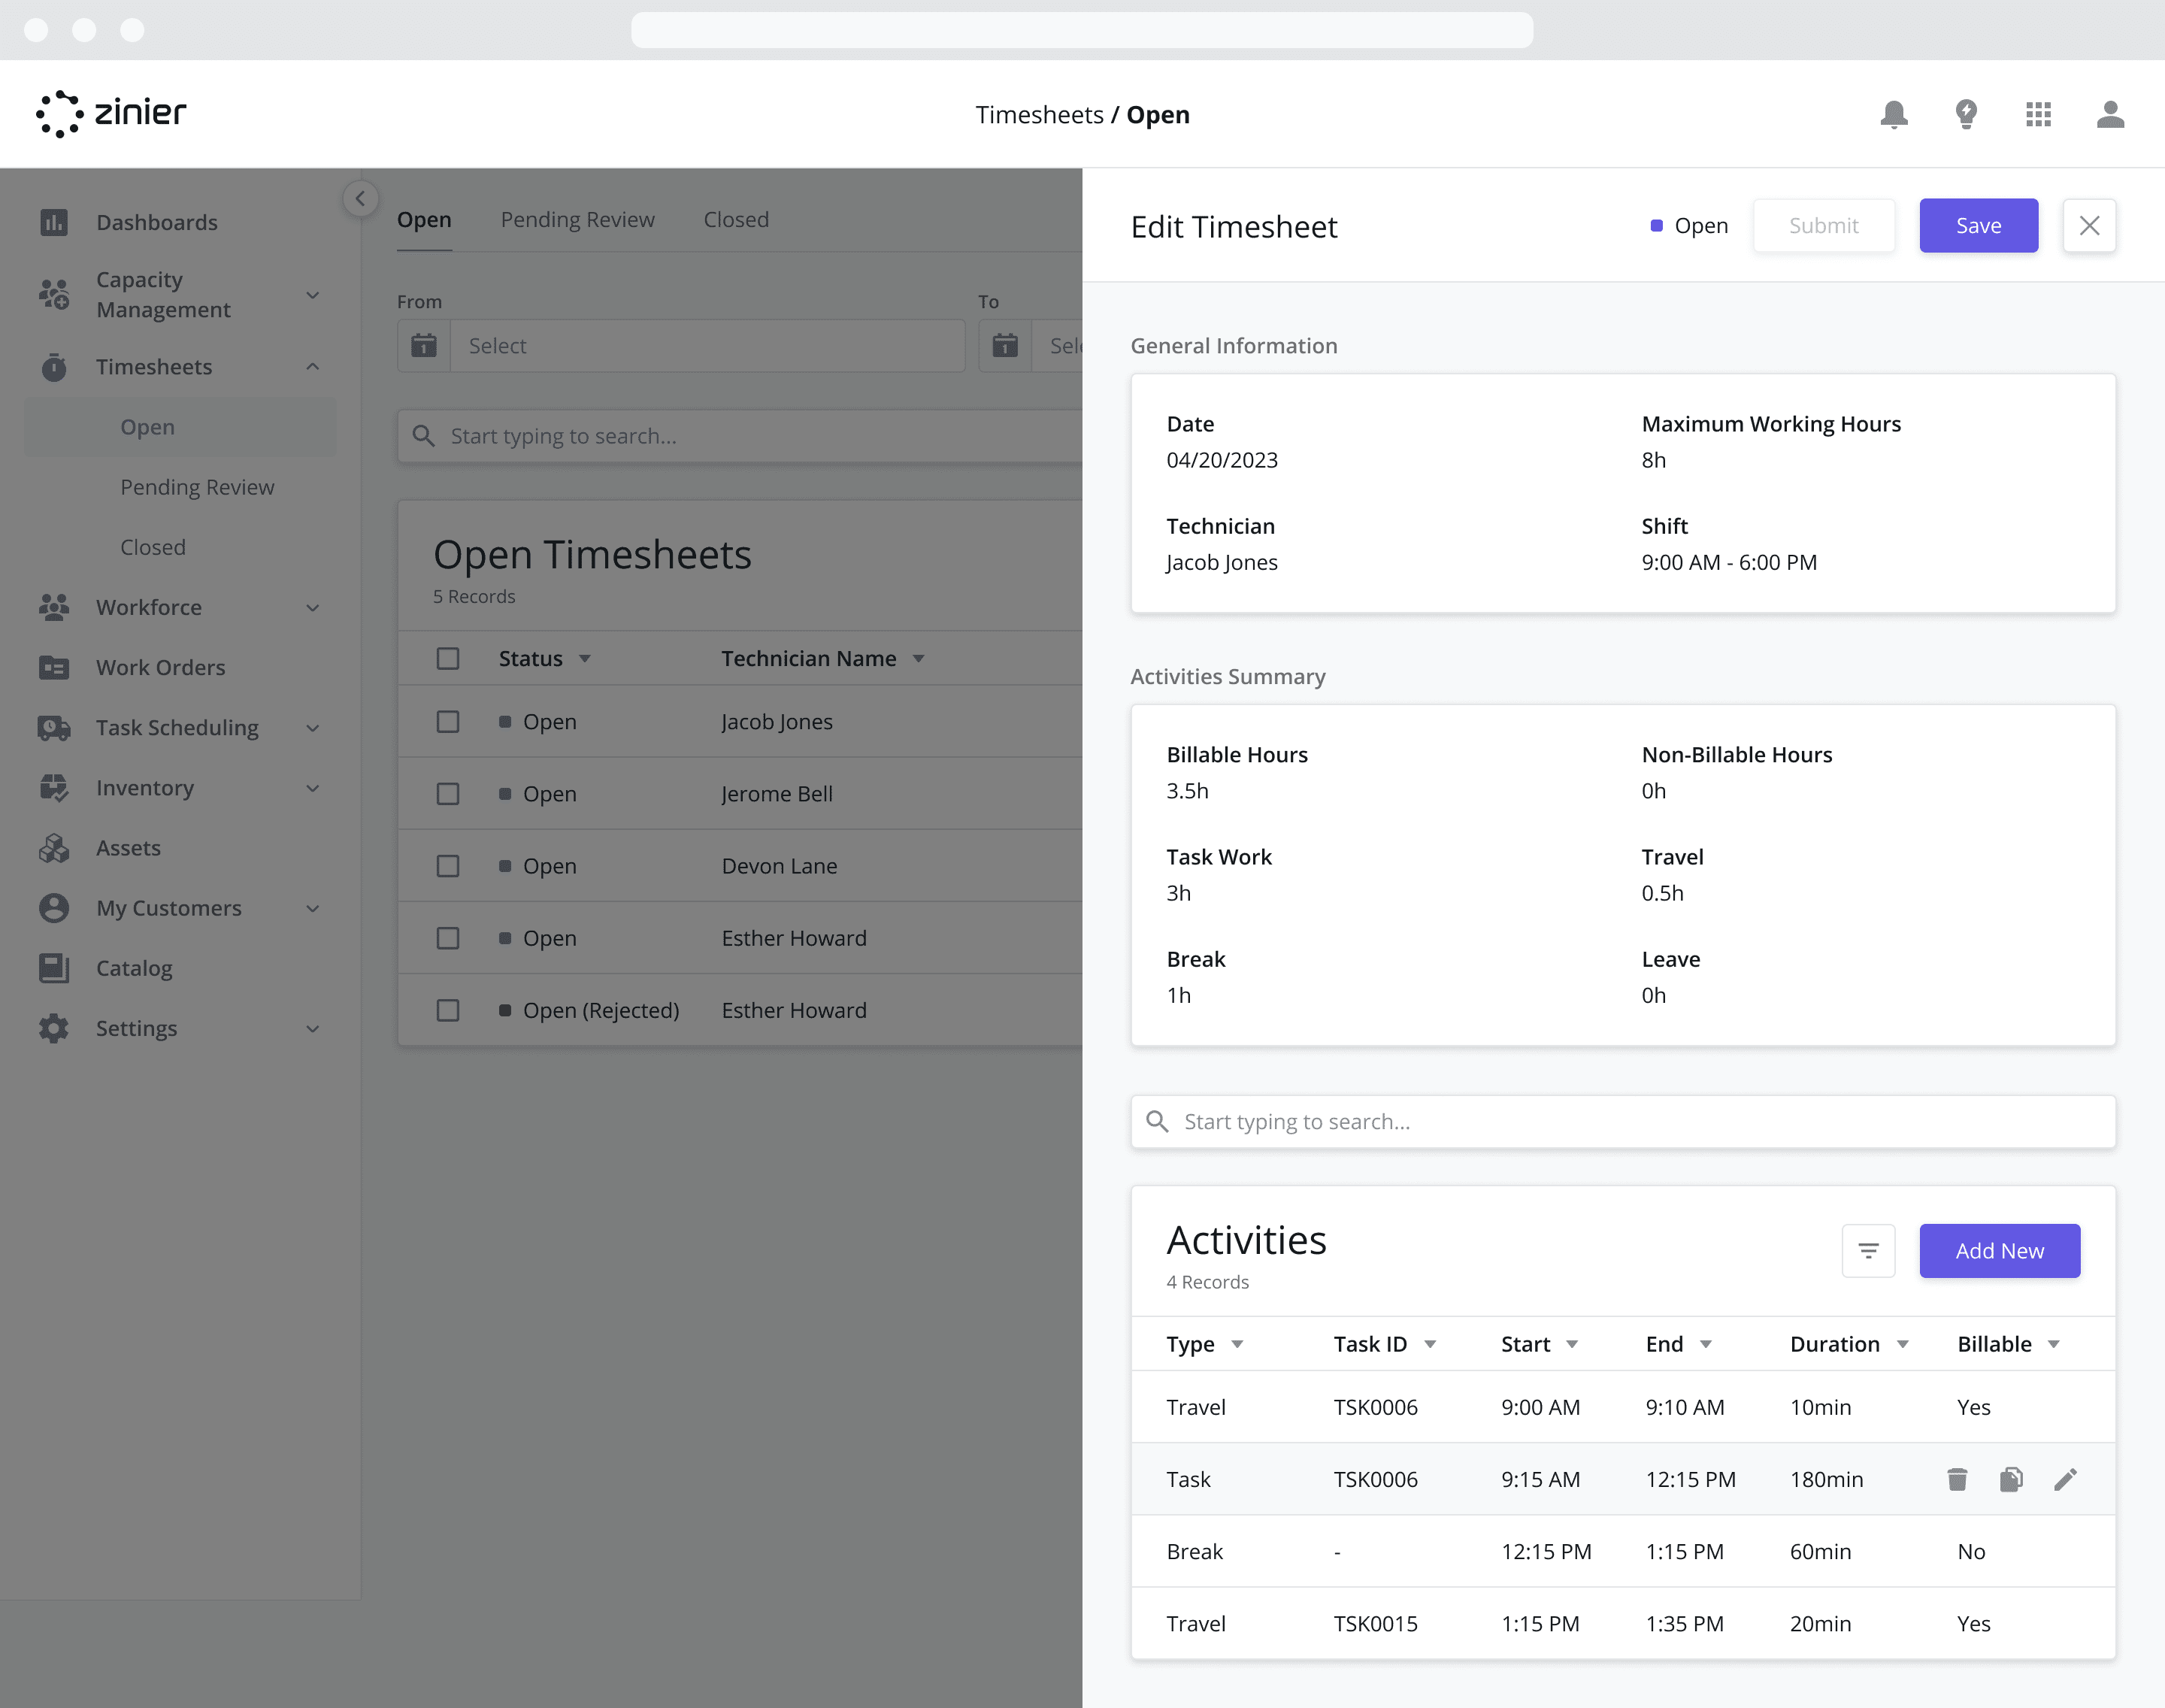
Task: Collapse the Timesheets menu chevron
Action: pyautogui.click(x=313, y=367)
